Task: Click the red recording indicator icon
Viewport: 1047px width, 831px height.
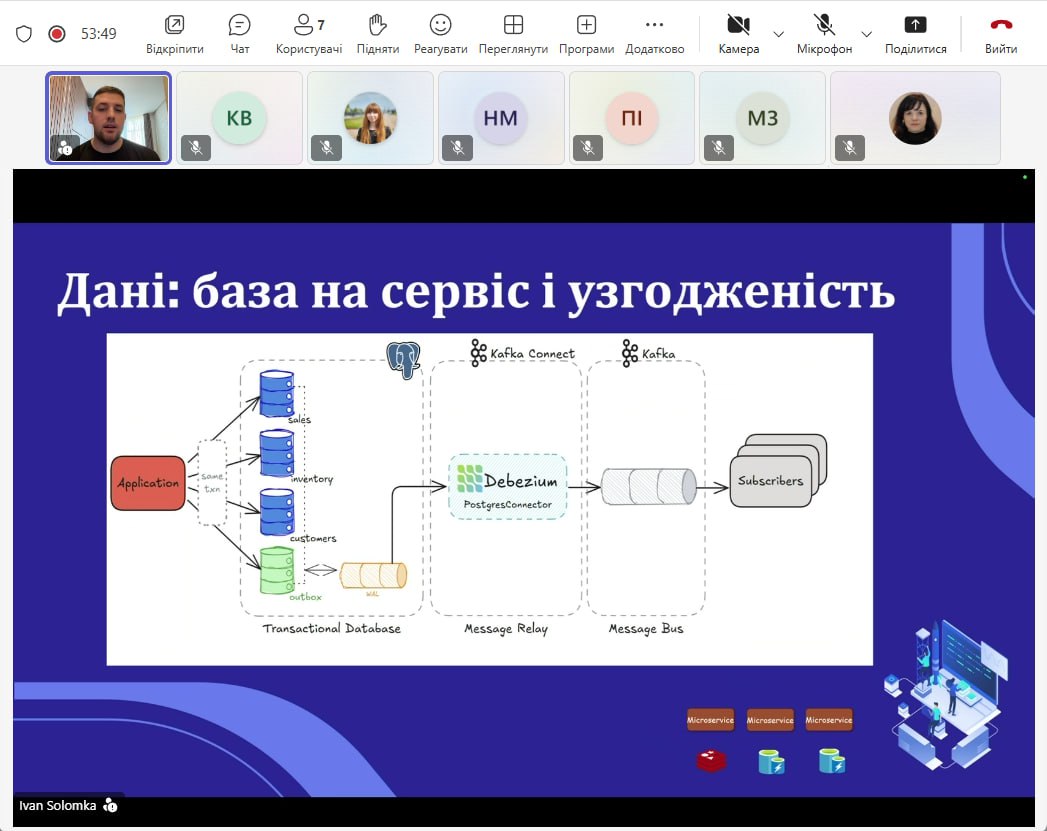Action: coord(57,33)
